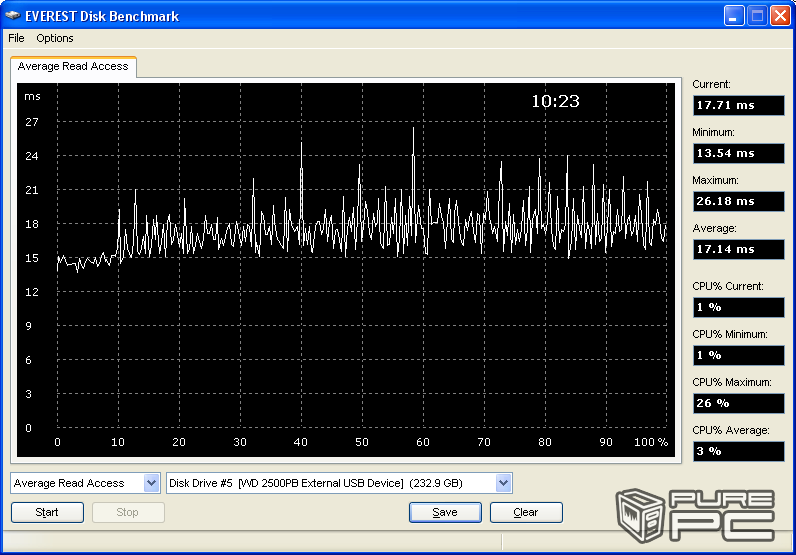
Task: Click the Minimum value 13.54 ms
Action: pos(739,153)
